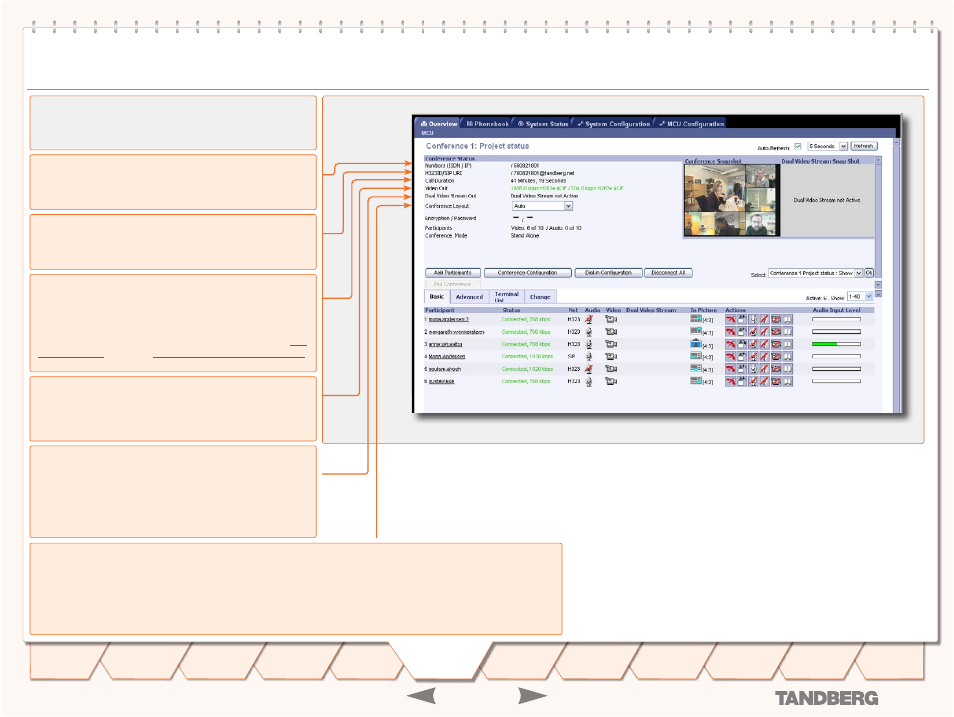Click the Video camera icon for participant 4
This screenshot has height=717, width=954.
coord(611,356)
